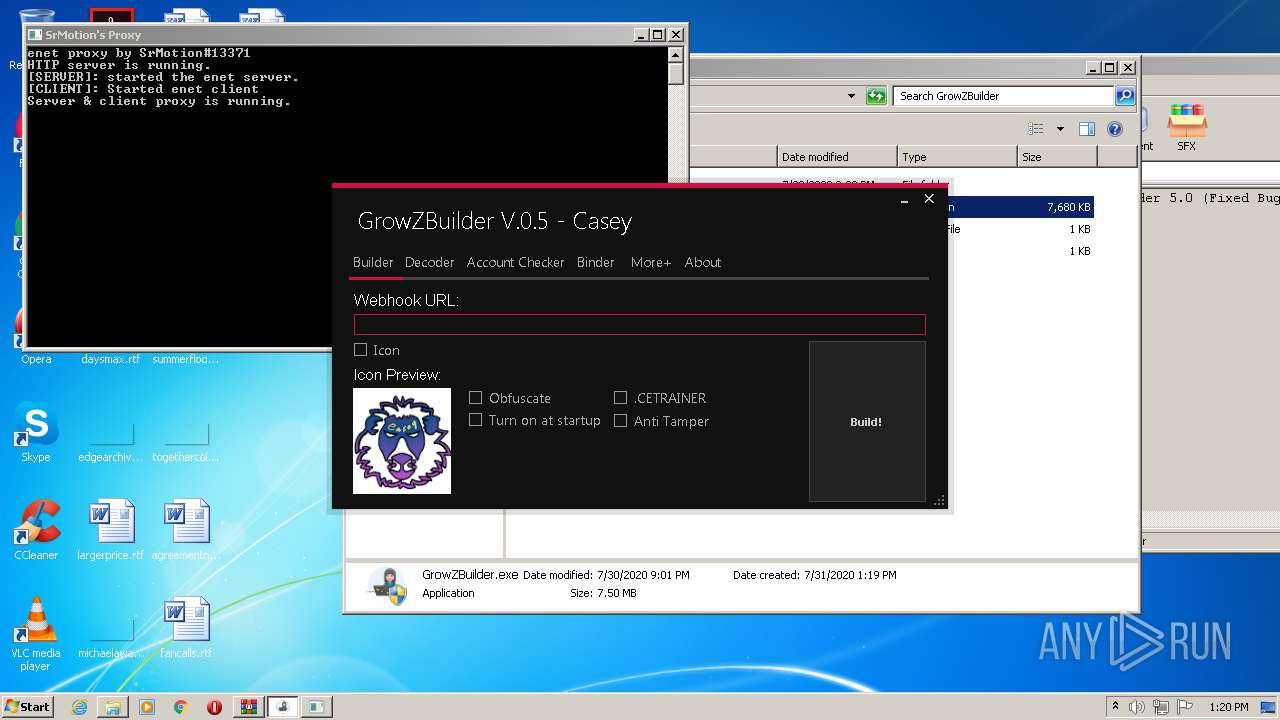The height and width of the screenshot is (720, 1280).
Task: Click the taskbar clock showing 1:20 PM
Action: [x=1229, y=707]
